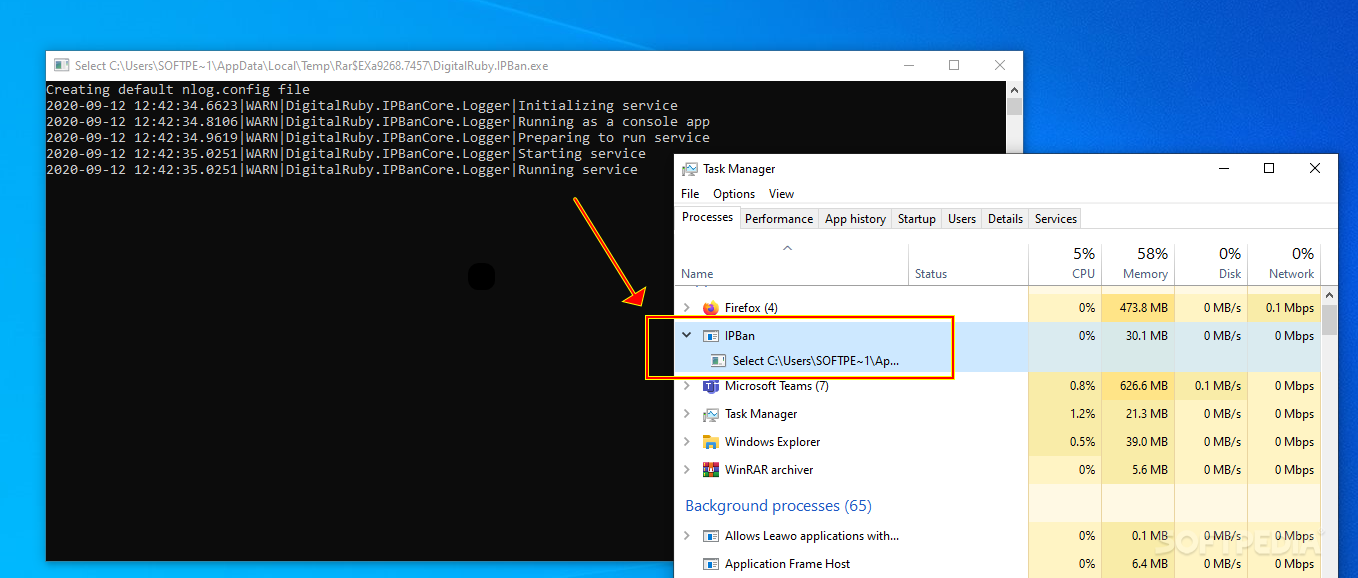Open the View menu in Task Manager
Viewport: 1358px width, 578px height.
click(781, 194)
